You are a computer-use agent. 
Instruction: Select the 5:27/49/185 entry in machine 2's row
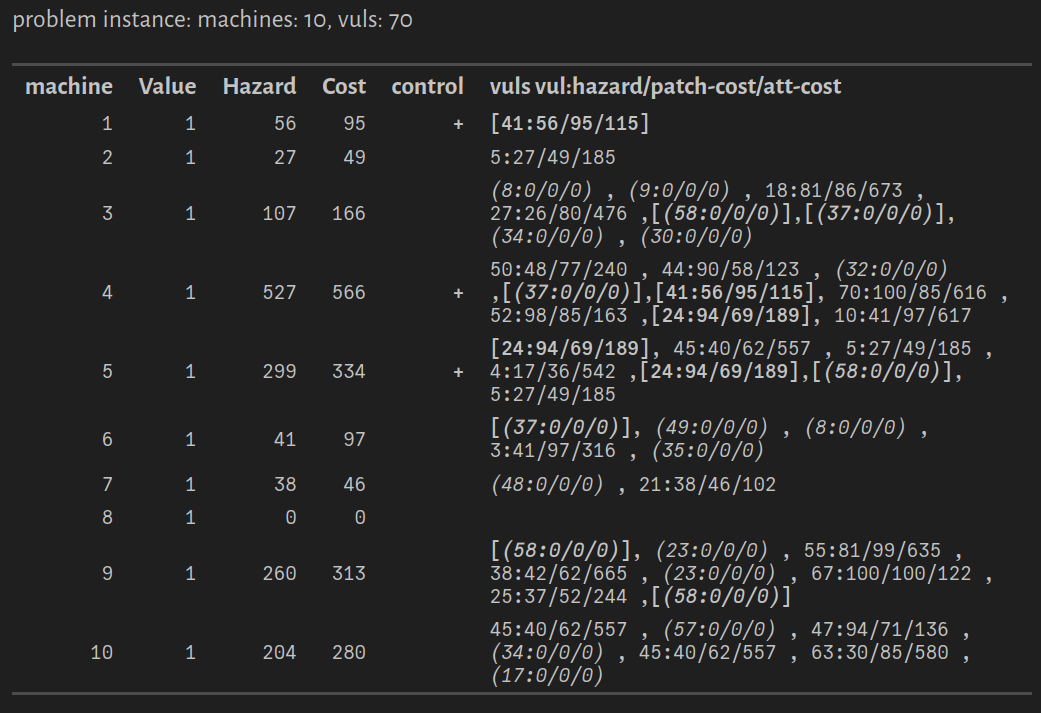tap(553, 158)
